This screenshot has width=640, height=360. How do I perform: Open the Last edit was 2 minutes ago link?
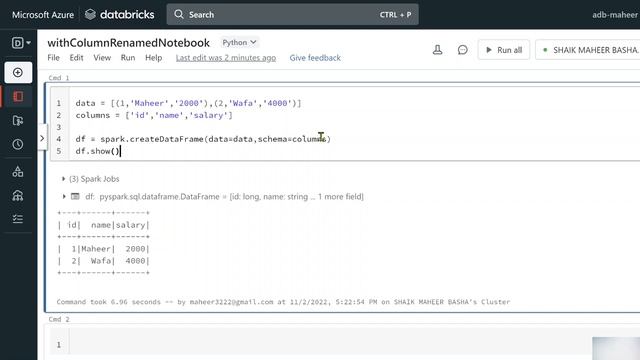[226, 58]
